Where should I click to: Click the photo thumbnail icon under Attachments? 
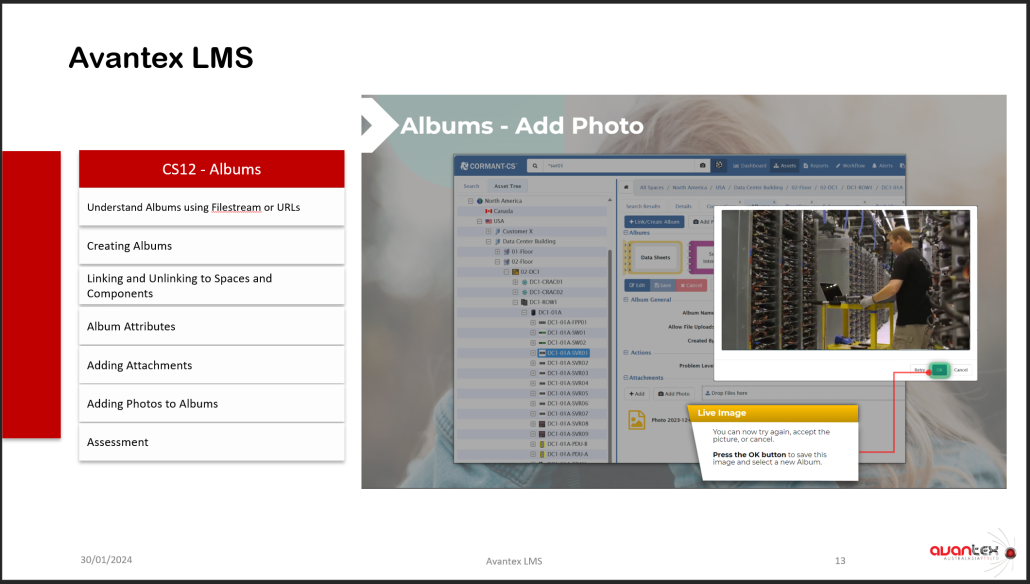pos(636,421)
